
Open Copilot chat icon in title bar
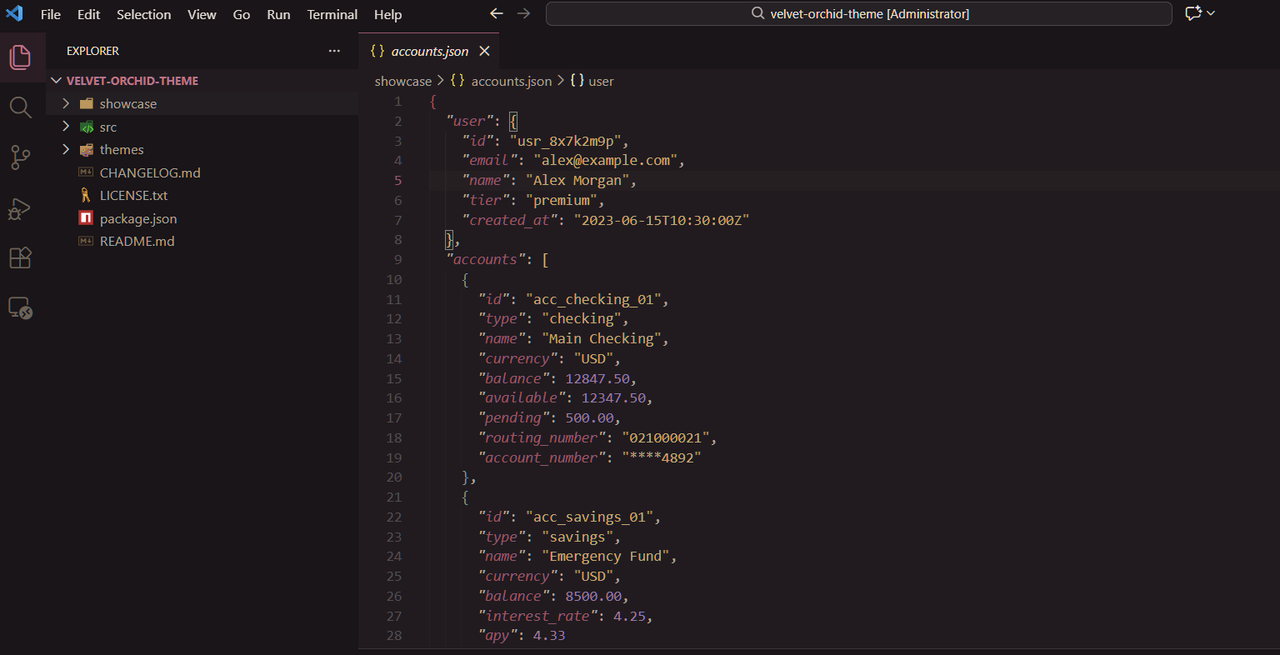click(1192, 14)
